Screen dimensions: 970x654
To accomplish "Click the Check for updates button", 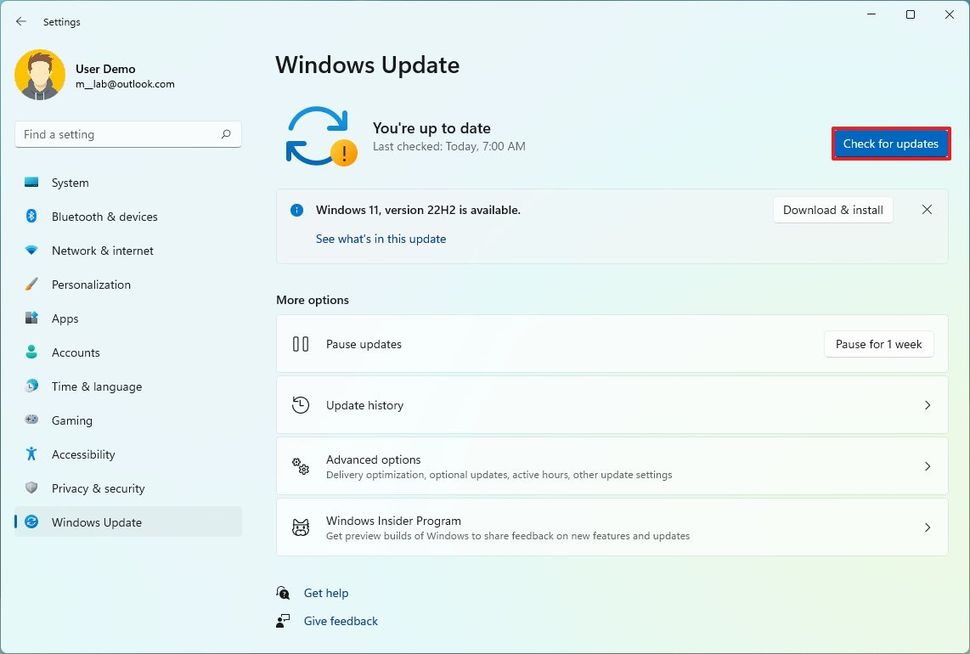I will click(x=890, y=143).
